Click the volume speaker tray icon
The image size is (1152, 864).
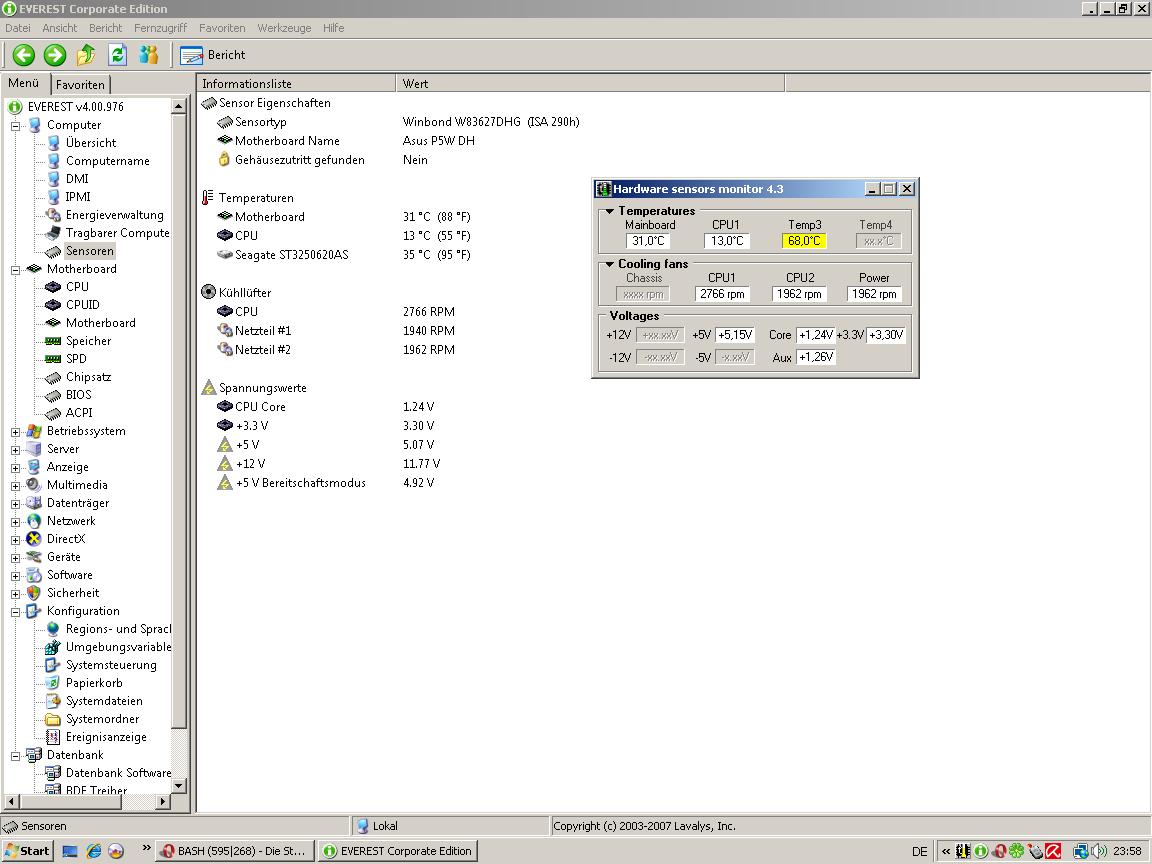(x=1099, y=851)
